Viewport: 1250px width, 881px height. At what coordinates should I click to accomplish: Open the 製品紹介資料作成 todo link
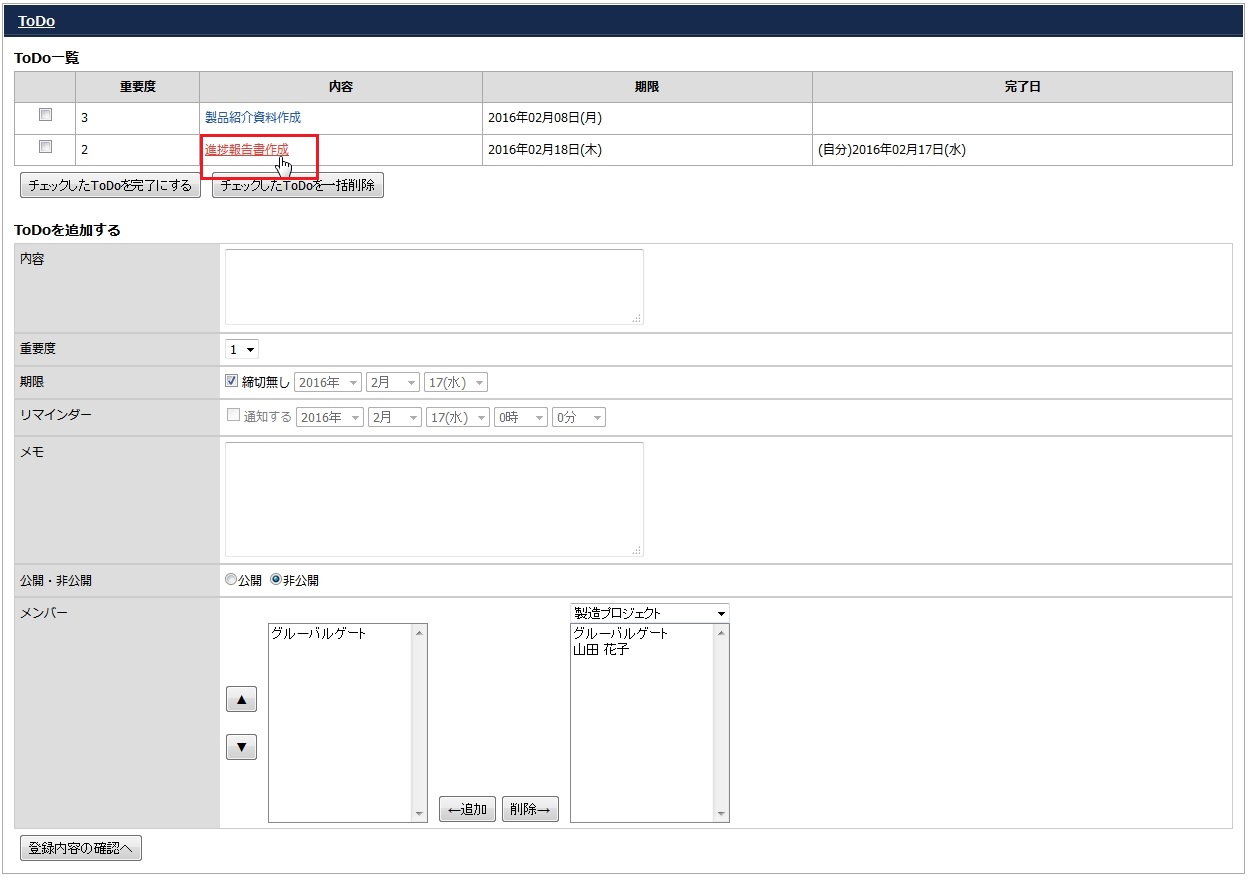click(253, 117)
